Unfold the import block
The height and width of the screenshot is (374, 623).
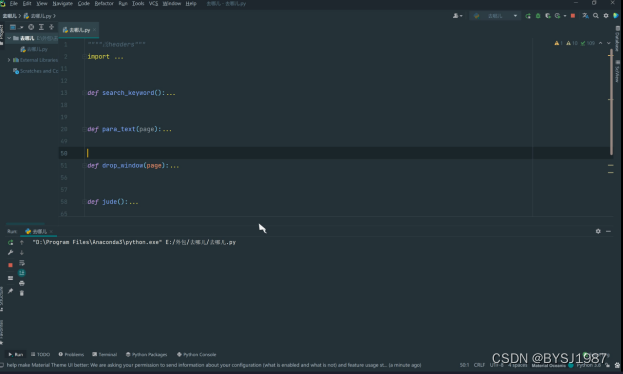pyautogui.click(x=84, y=57)
